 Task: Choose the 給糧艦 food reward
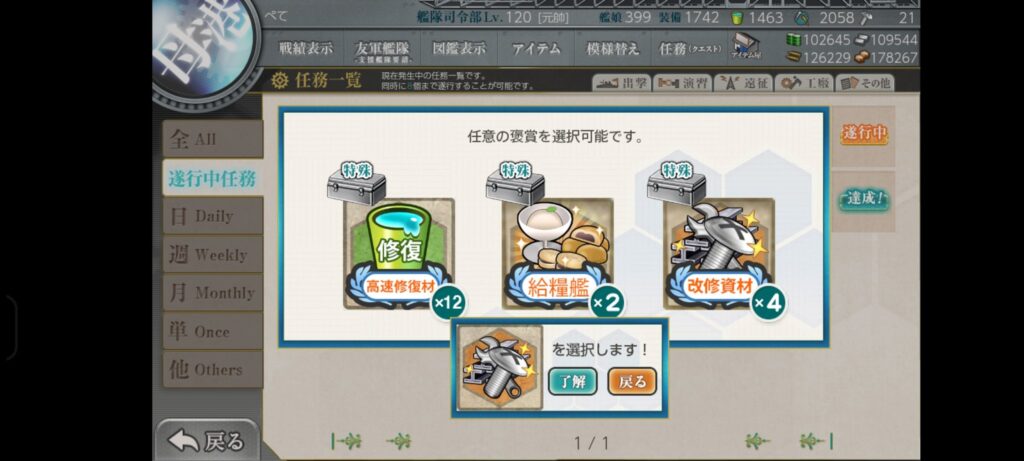click(x=558, y=253)
